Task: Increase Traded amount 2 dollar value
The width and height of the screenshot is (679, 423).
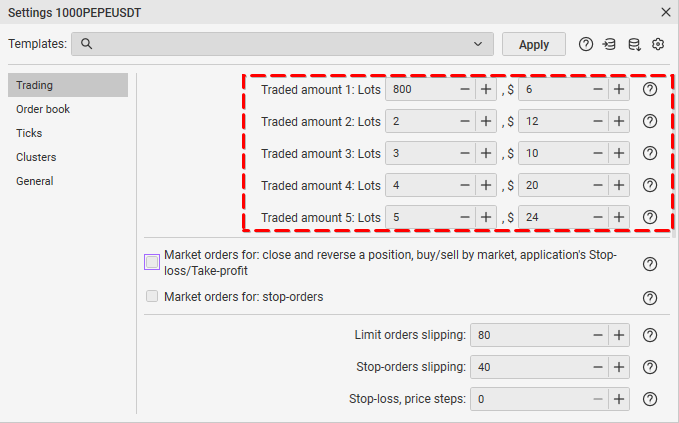Action: (619, 121)
